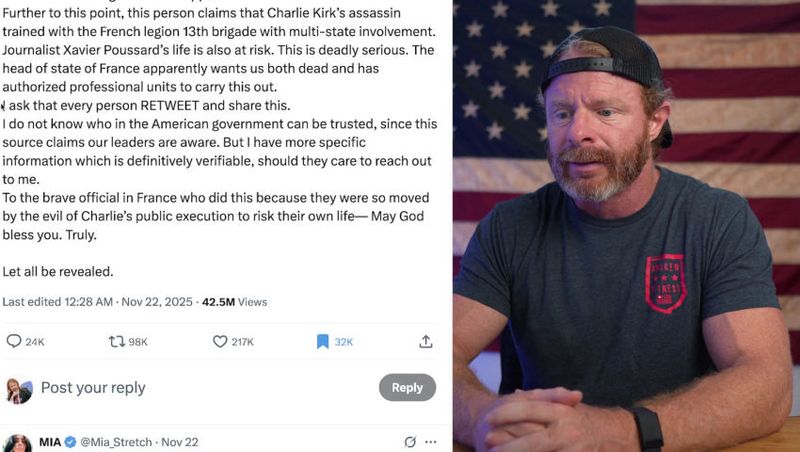Viewport: 800px width, 452px height.
Task: Click the 217K likes count
Action: [242, 342]
